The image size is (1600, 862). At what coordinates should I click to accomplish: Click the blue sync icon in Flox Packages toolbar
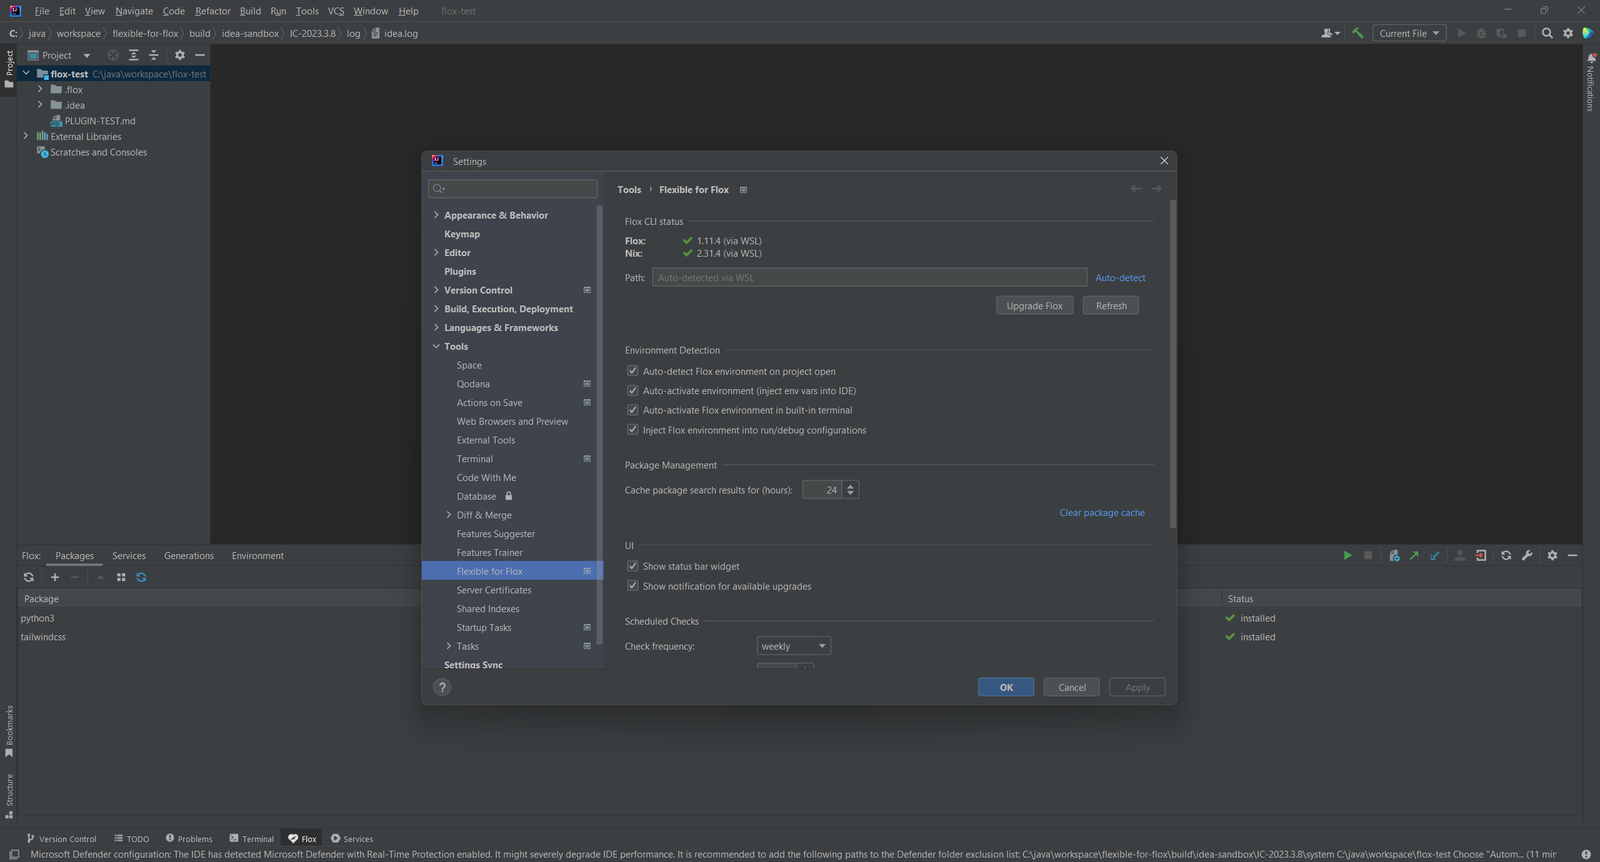141,577
